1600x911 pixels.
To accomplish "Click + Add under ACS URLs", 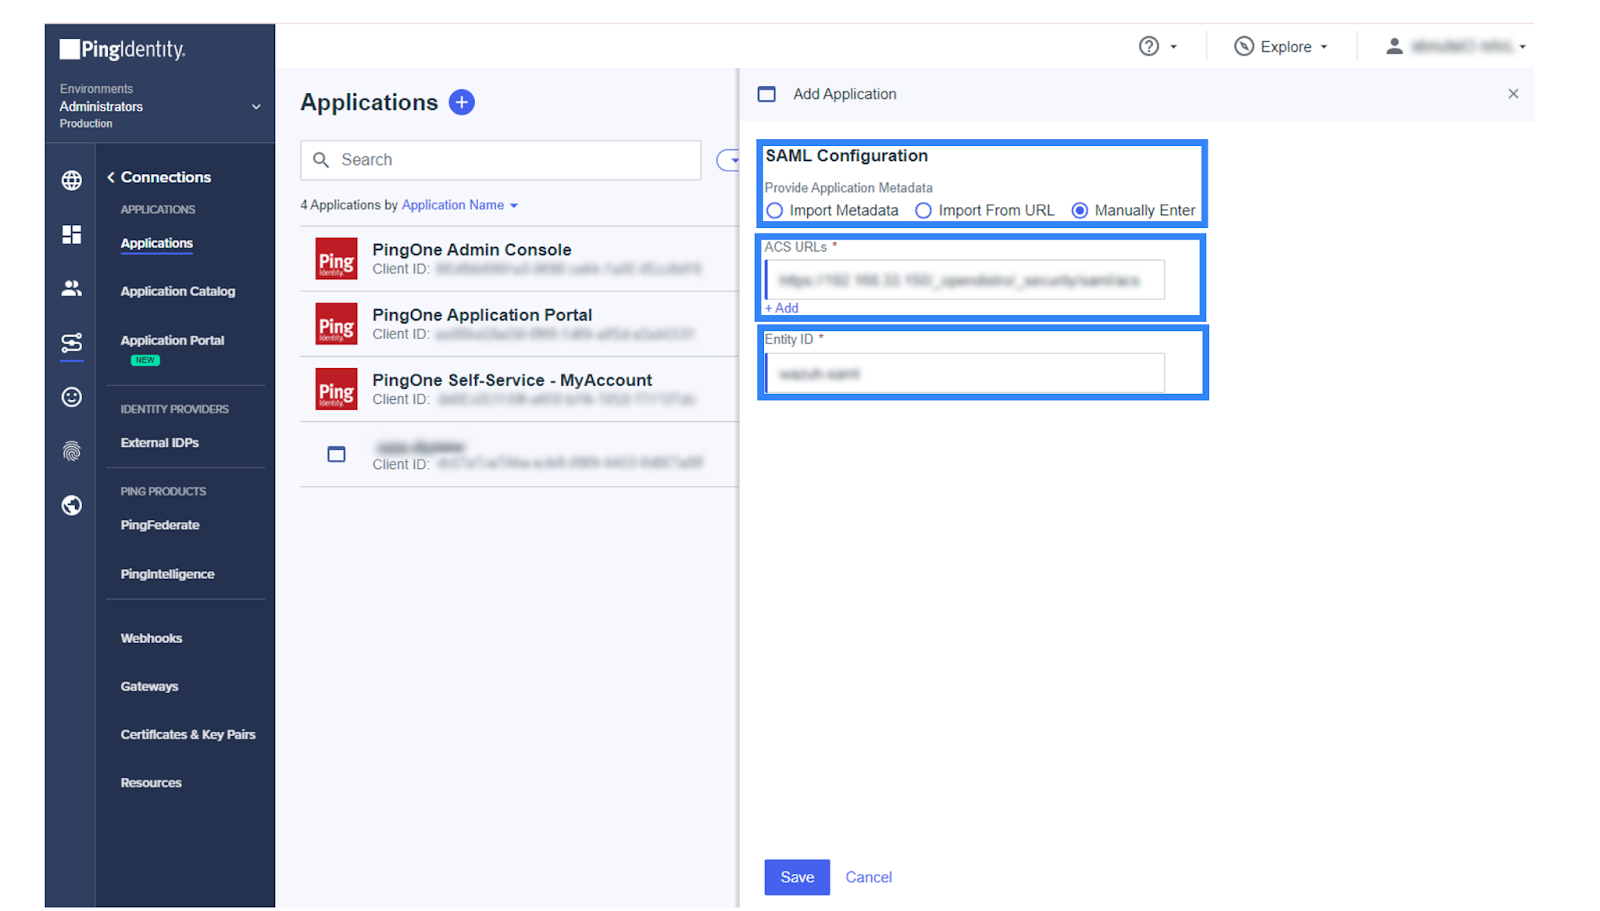I will pos(782,308).
